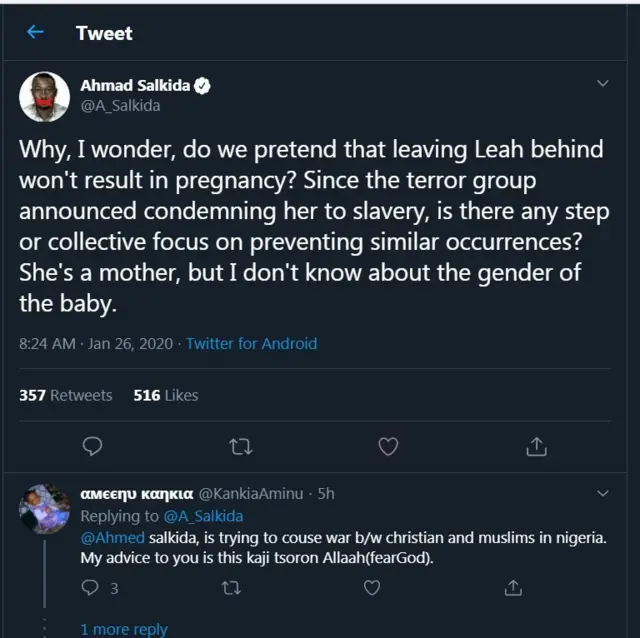Share the main tweet
Screen dimensions: 640x638
(x=536, y=445)
